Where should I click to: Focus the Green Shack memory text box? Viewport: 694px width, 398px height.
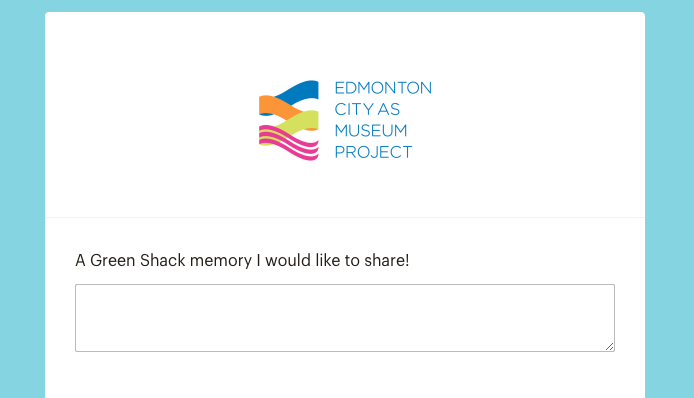coord(345,318)
